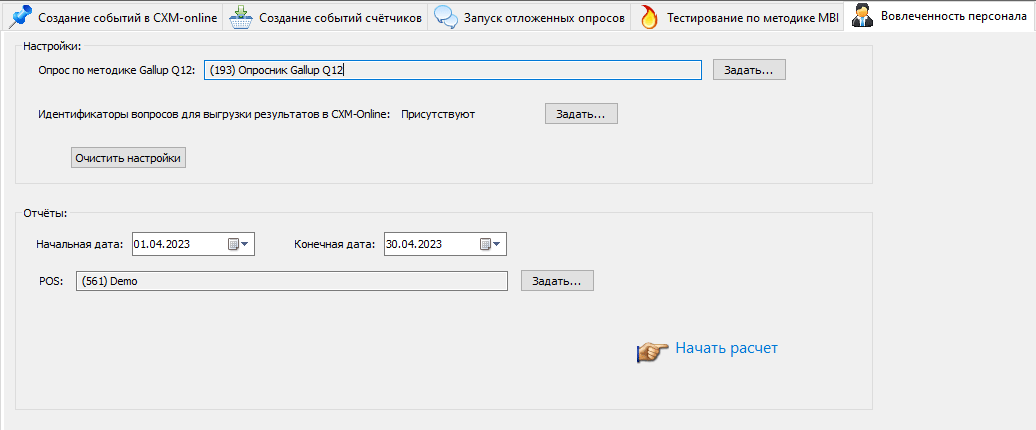1036x430 pixels.
Task: Click the pushpin icon on the CXM-online events tab
Action: [20, 16]
